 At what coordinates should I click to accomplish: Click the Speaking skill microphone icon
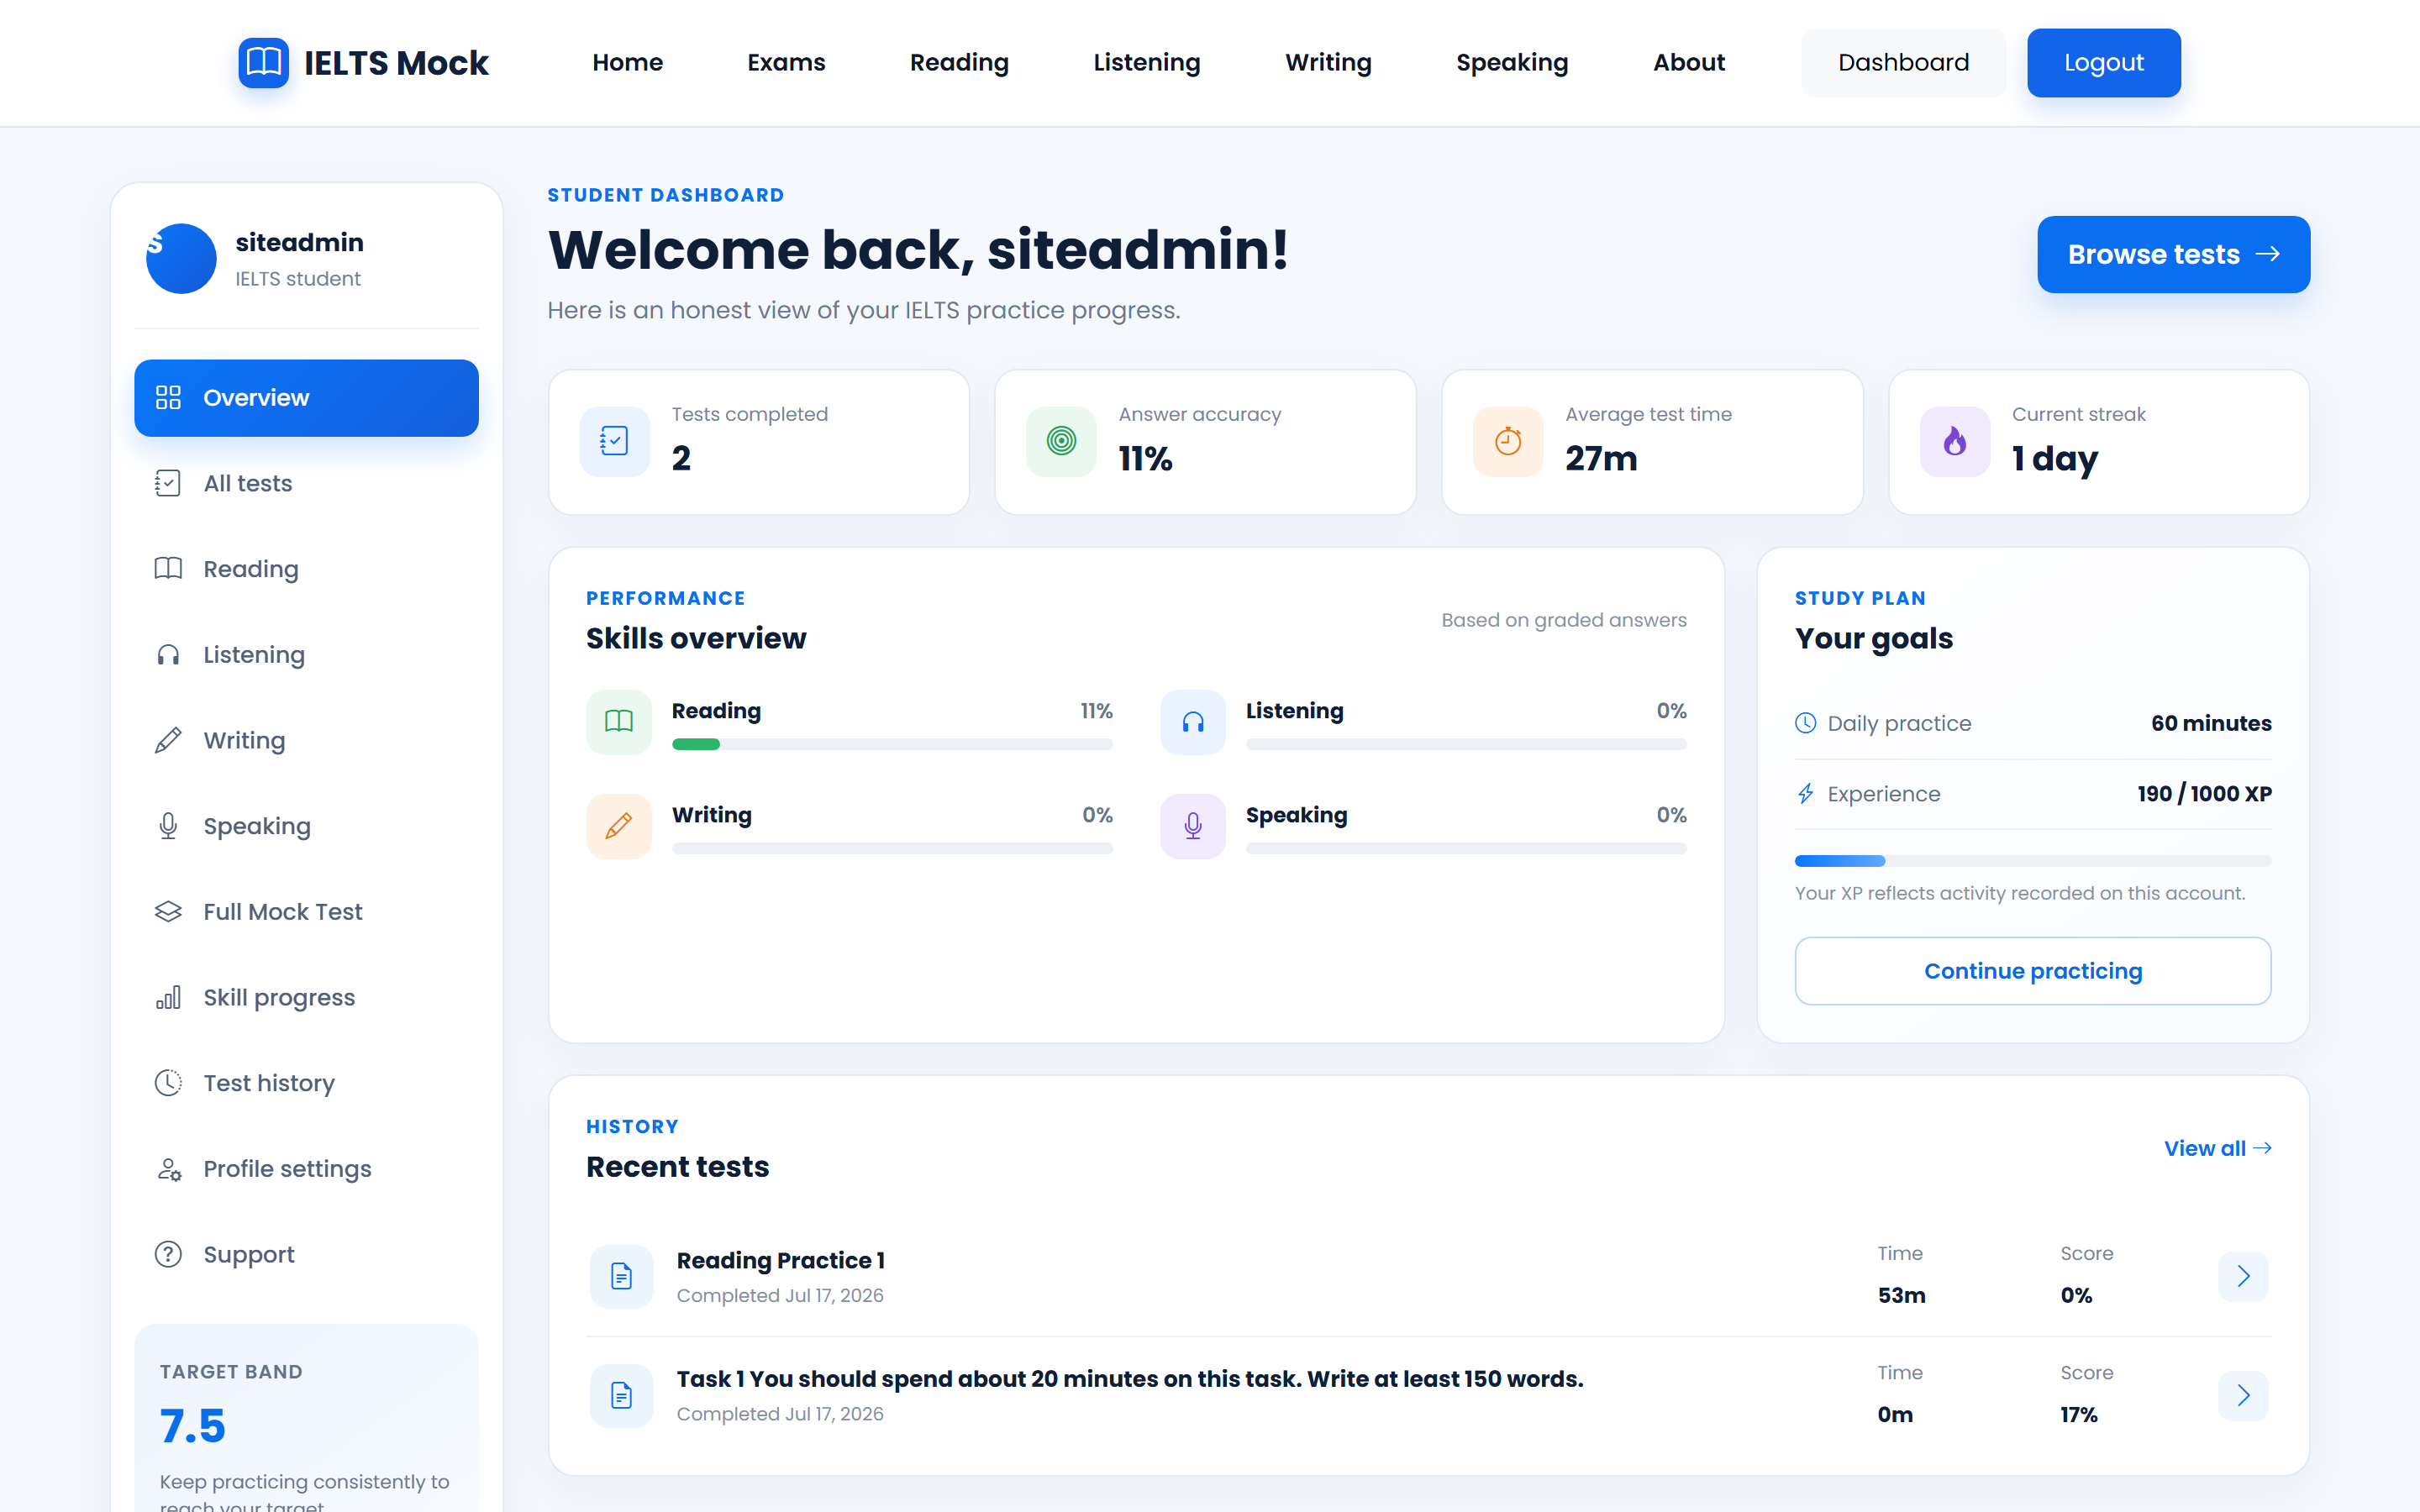tap(1193, 826)
